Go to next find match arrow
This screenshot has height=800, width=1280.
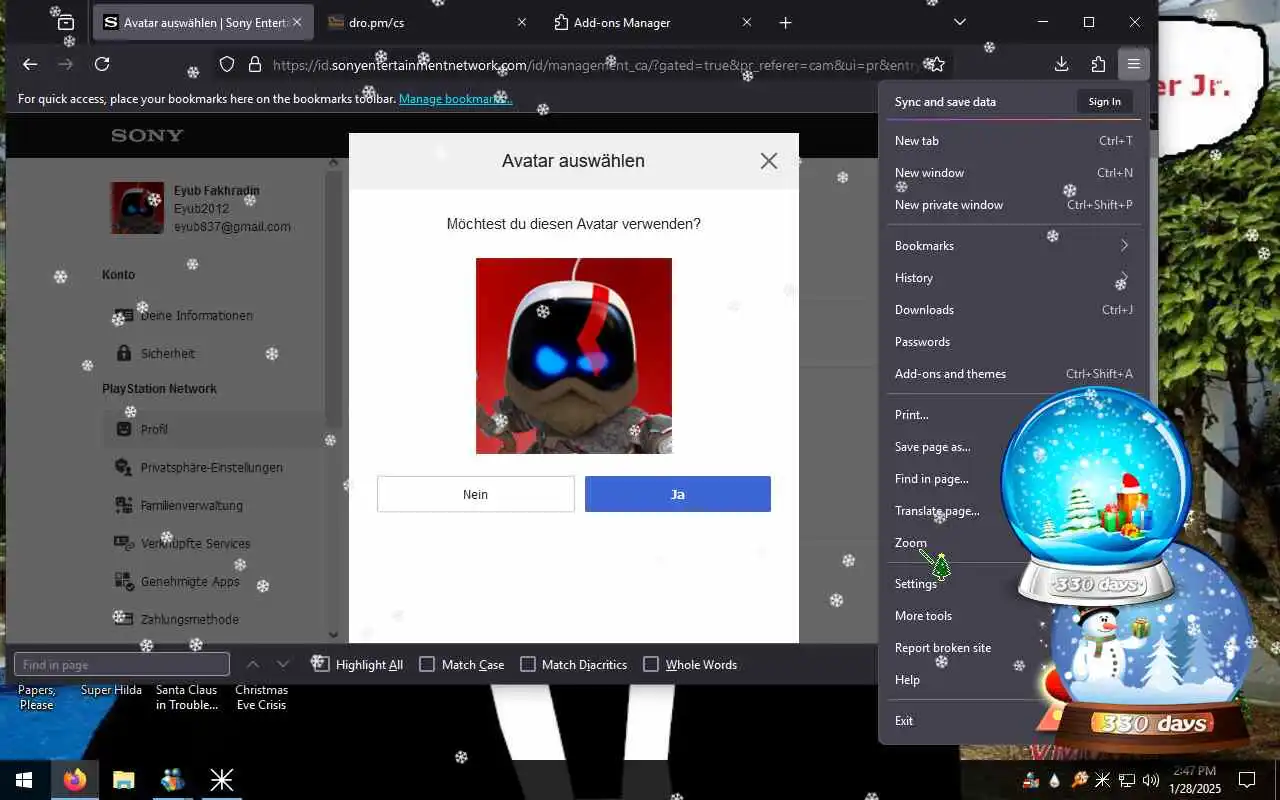pos(283,664)
